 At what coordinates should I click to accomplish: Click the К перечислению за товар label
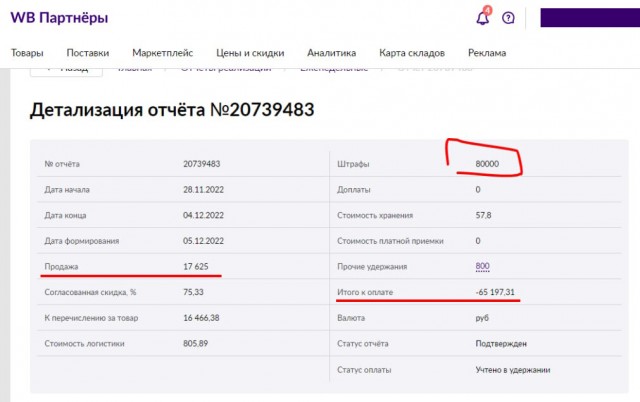[x=91, y=318]
